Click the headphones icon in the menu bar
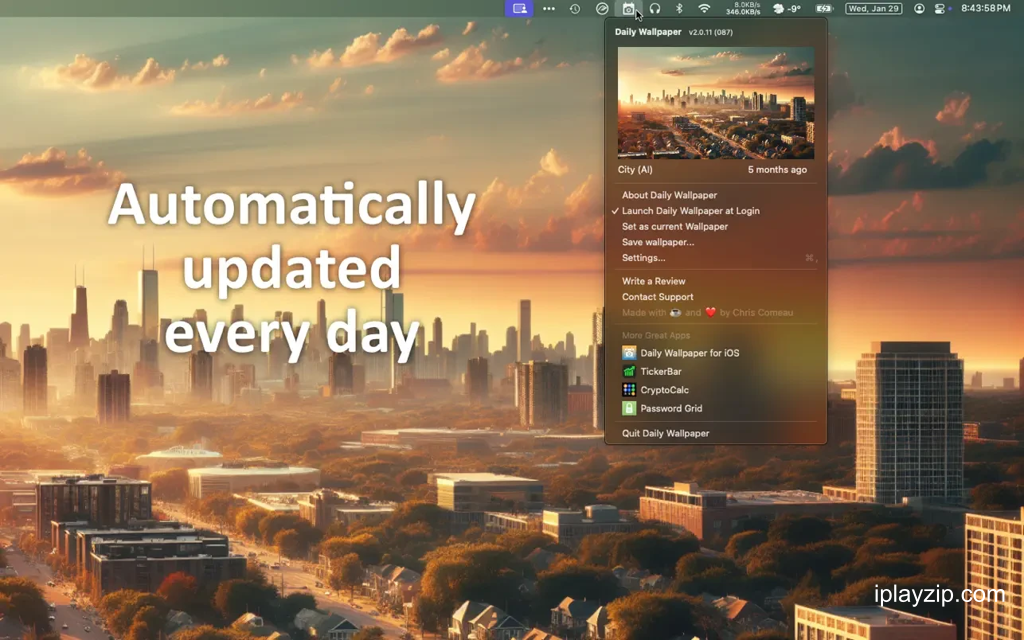This screenshot has width=1024, height=640. coord(654,8)
